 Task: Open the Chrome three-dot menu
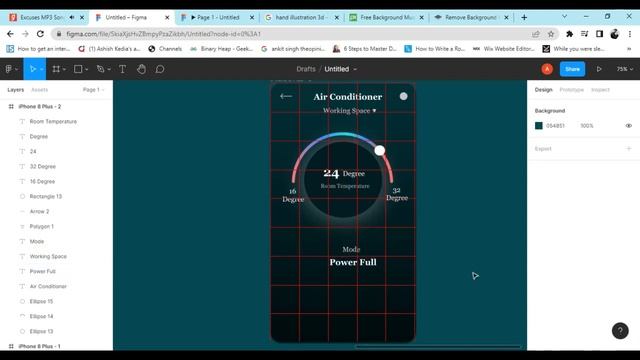[630, 34]
